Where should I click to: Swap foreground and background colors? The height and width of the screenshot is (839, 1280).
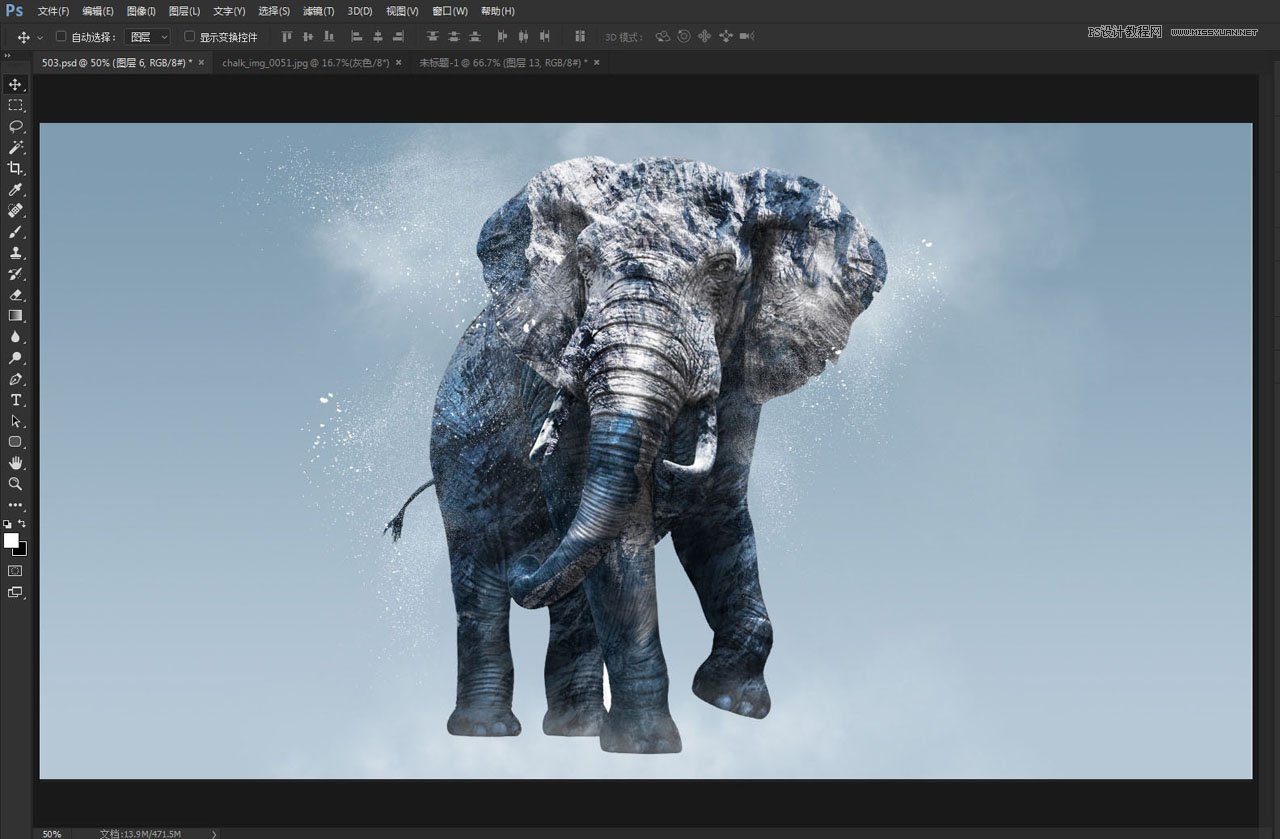tap(23, 523)
